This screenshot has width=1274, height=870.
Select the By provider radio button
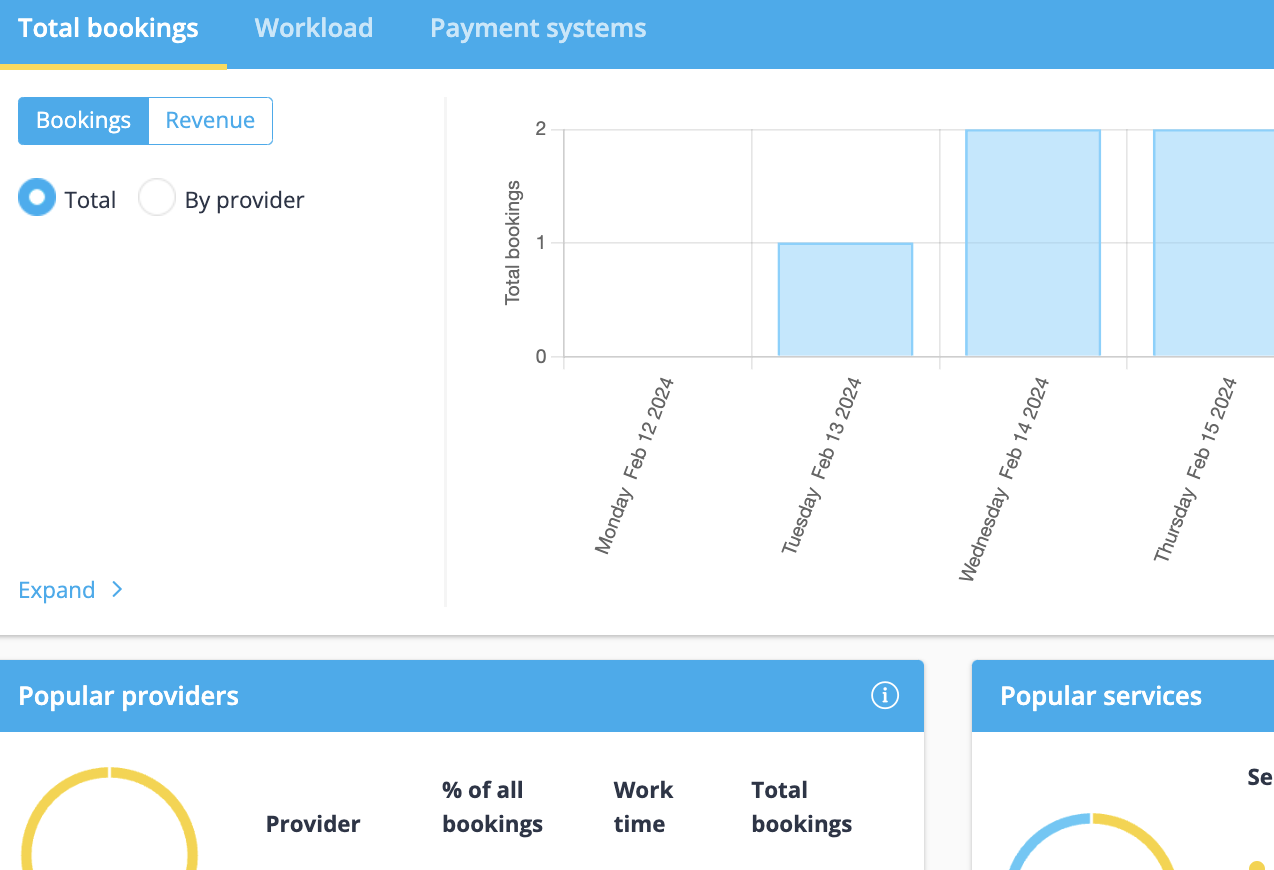(157, 199)
